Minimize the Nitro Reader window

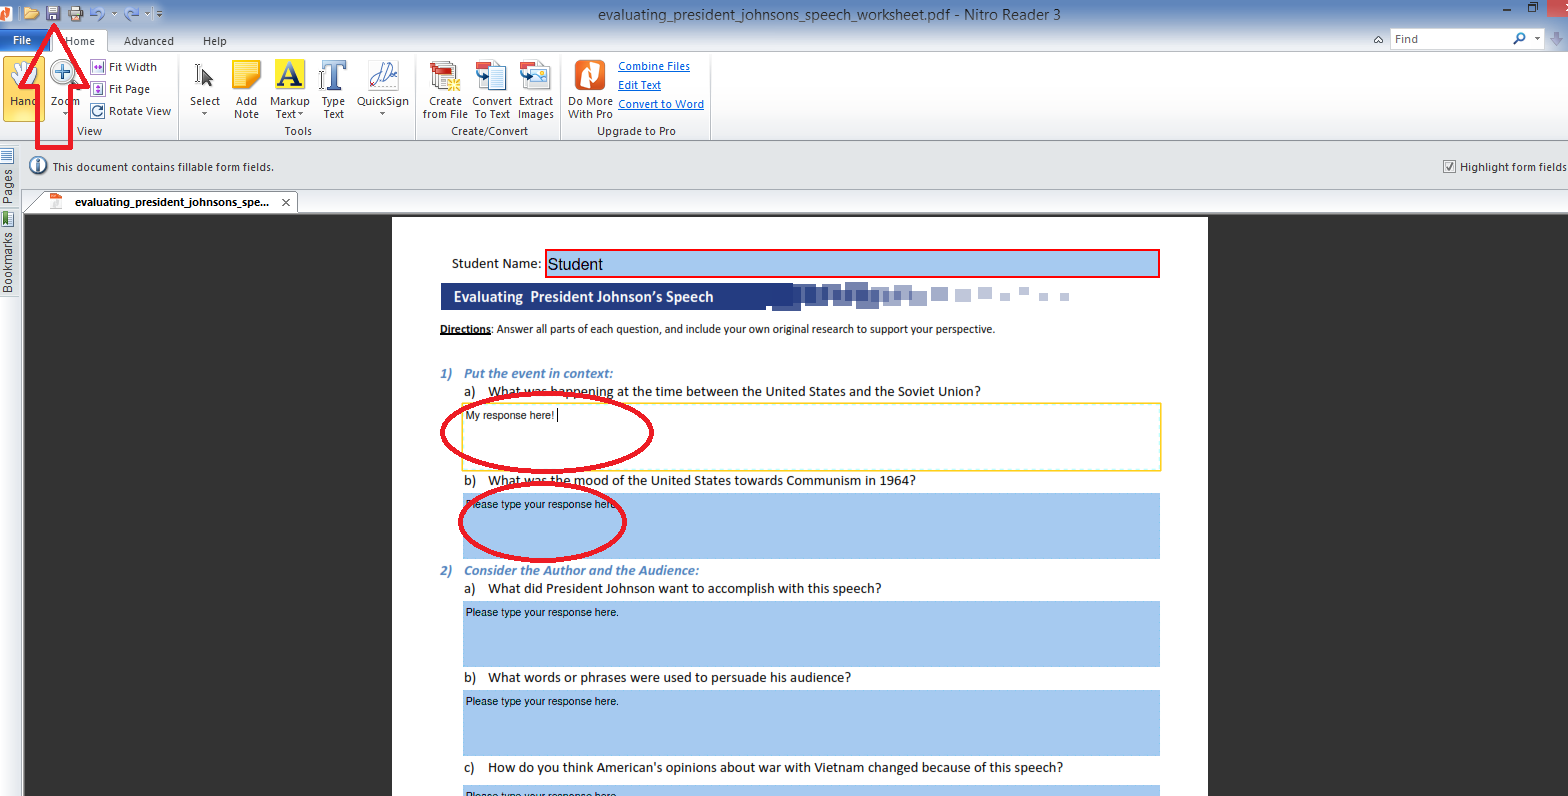[1505, 8]
